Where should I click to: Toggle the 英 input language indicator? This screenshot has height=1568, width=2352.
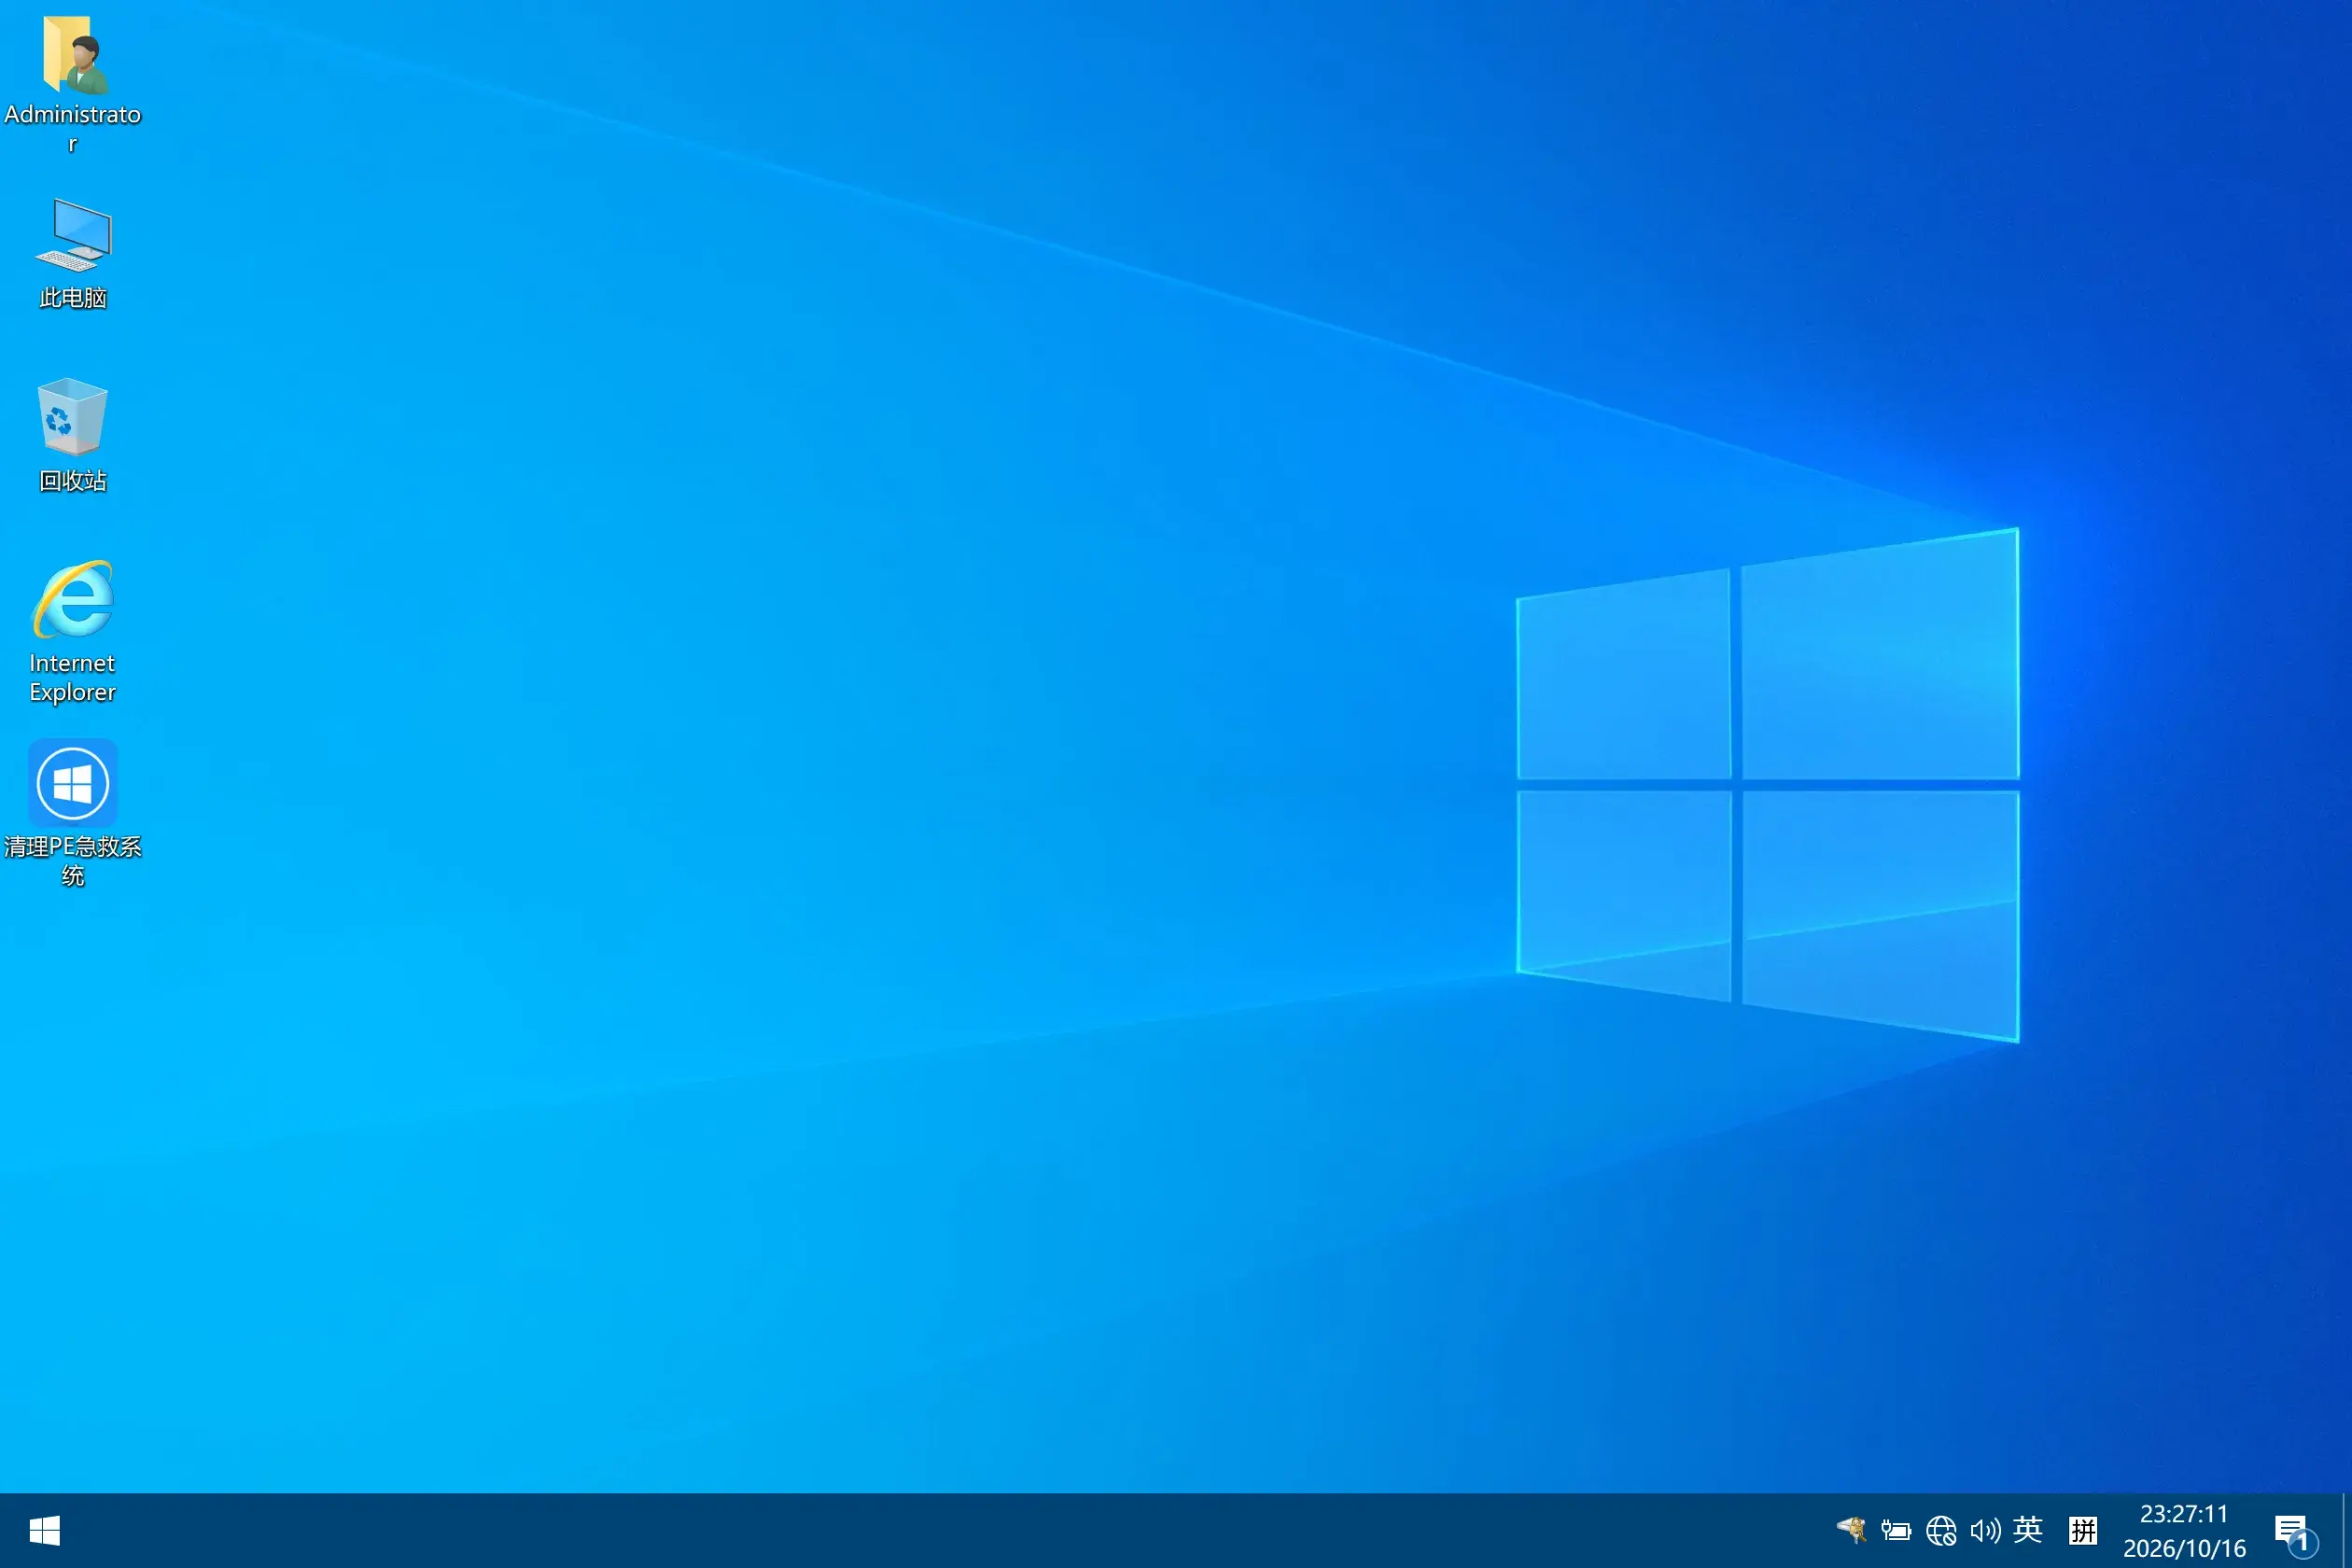click(x=2028, y=1529)
